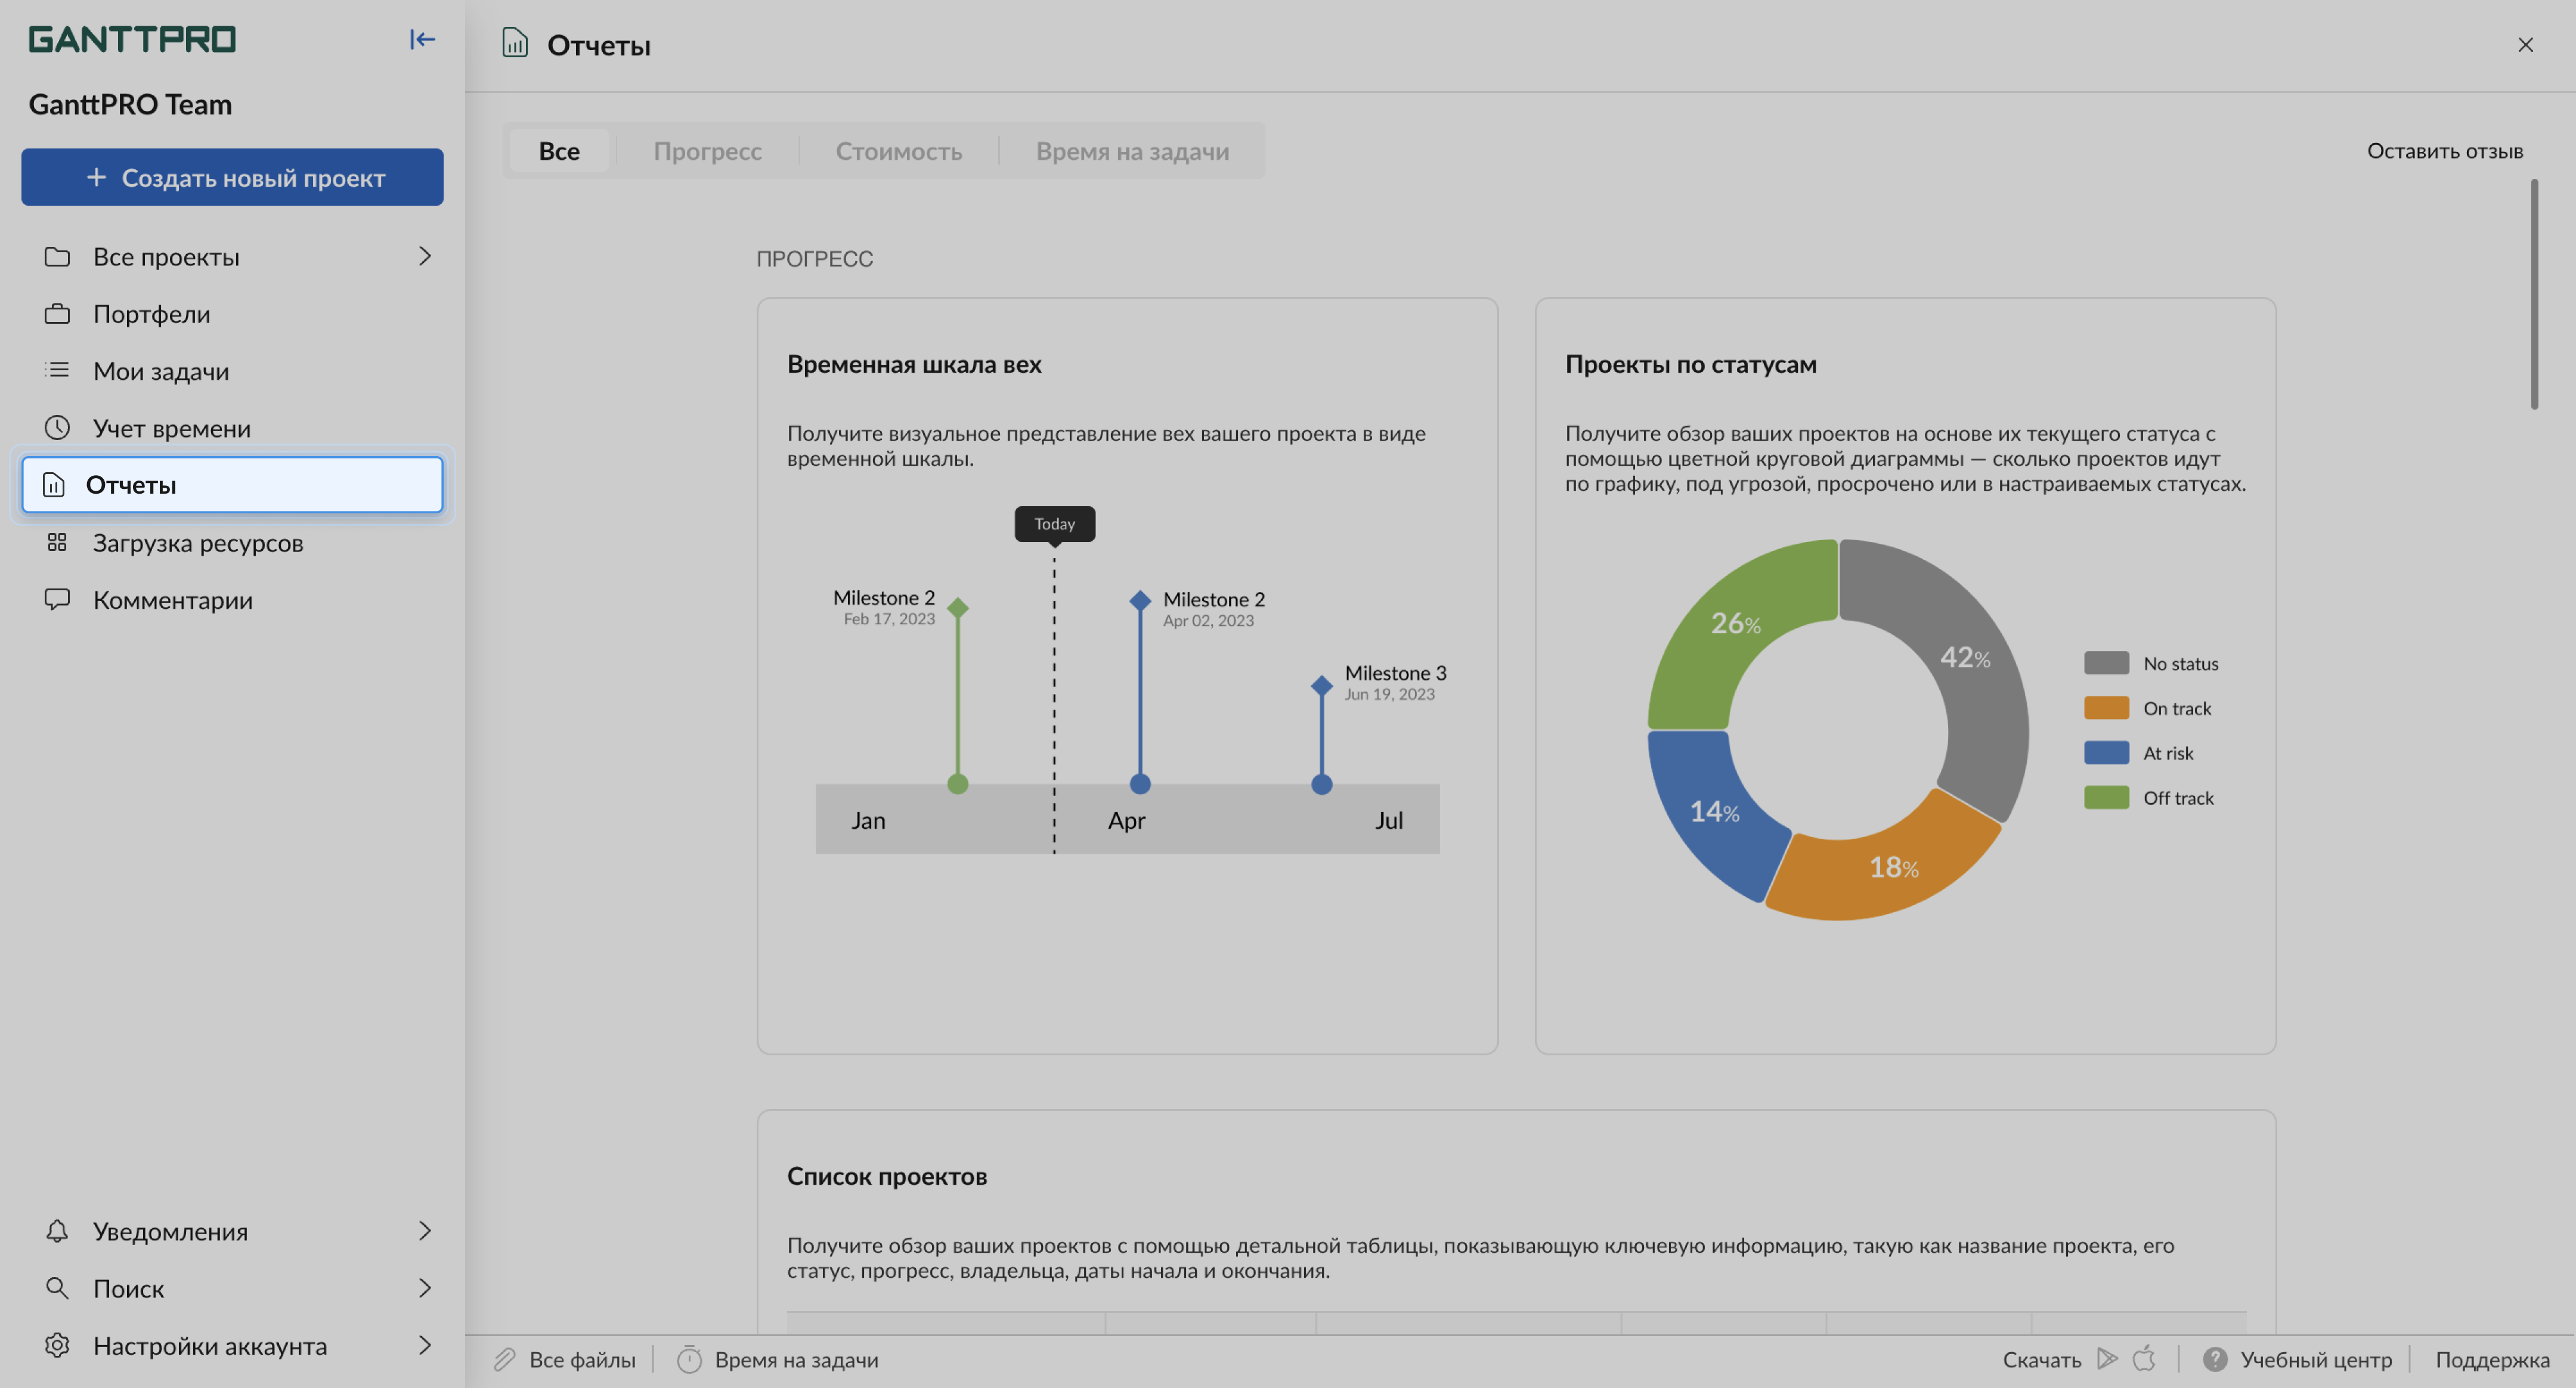Click the GanttPRO Team workspace name
Viewport: 2576px width, 1388px height.
click(x=130, y=104)
